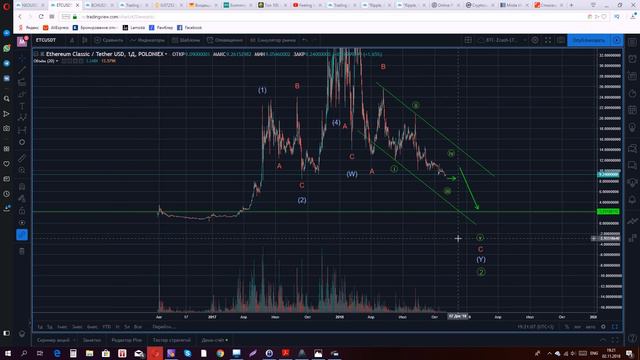Collapse the legend with the small square toggle
The width and height of the screenshot is (640, 360).
click(36, 54)
